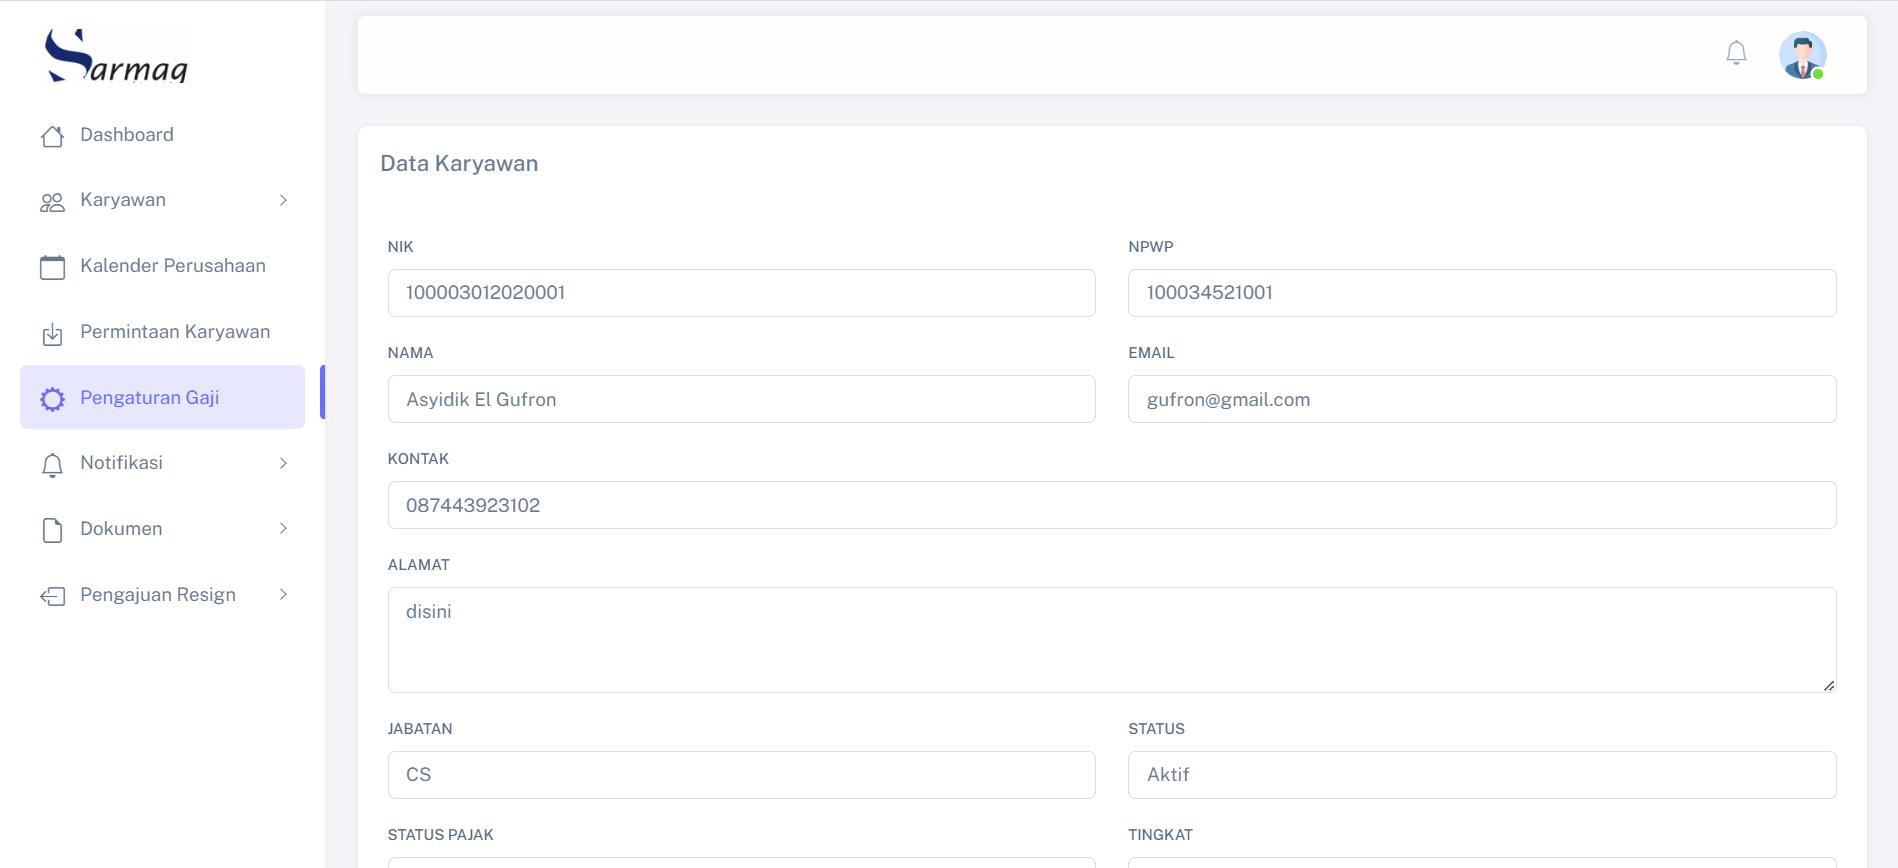Click into the Nama field

pos(741,399)
